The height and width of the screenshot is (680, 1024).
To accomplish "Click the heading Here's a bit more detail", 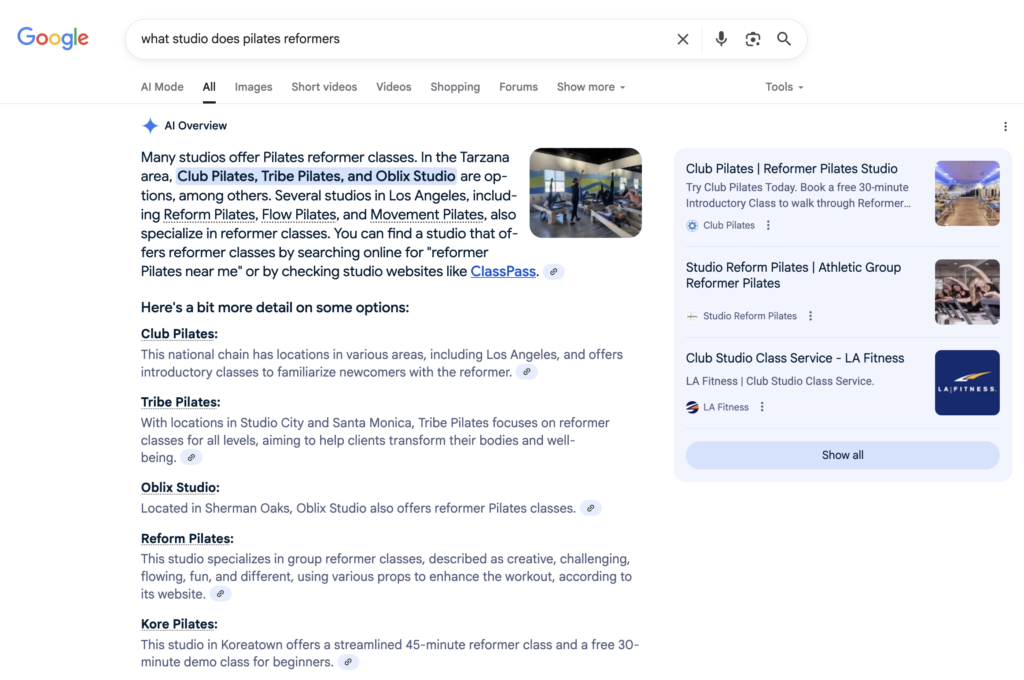I will point(275,308).
